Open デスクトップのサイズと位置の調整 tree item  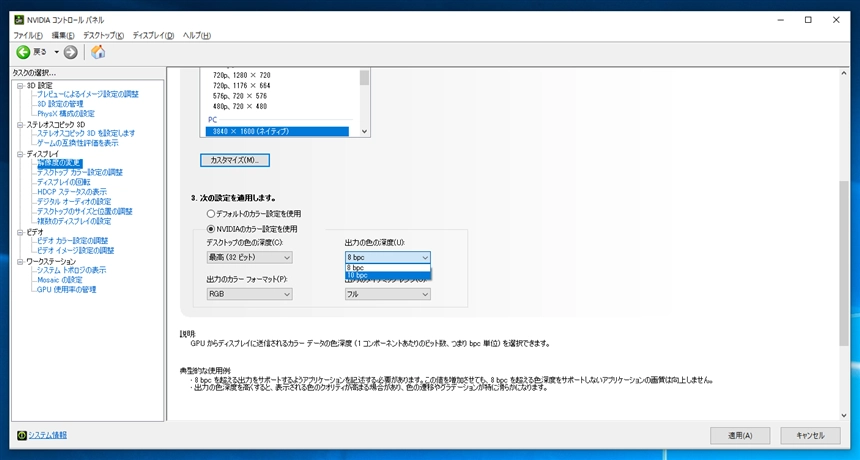tap(84, 212)
